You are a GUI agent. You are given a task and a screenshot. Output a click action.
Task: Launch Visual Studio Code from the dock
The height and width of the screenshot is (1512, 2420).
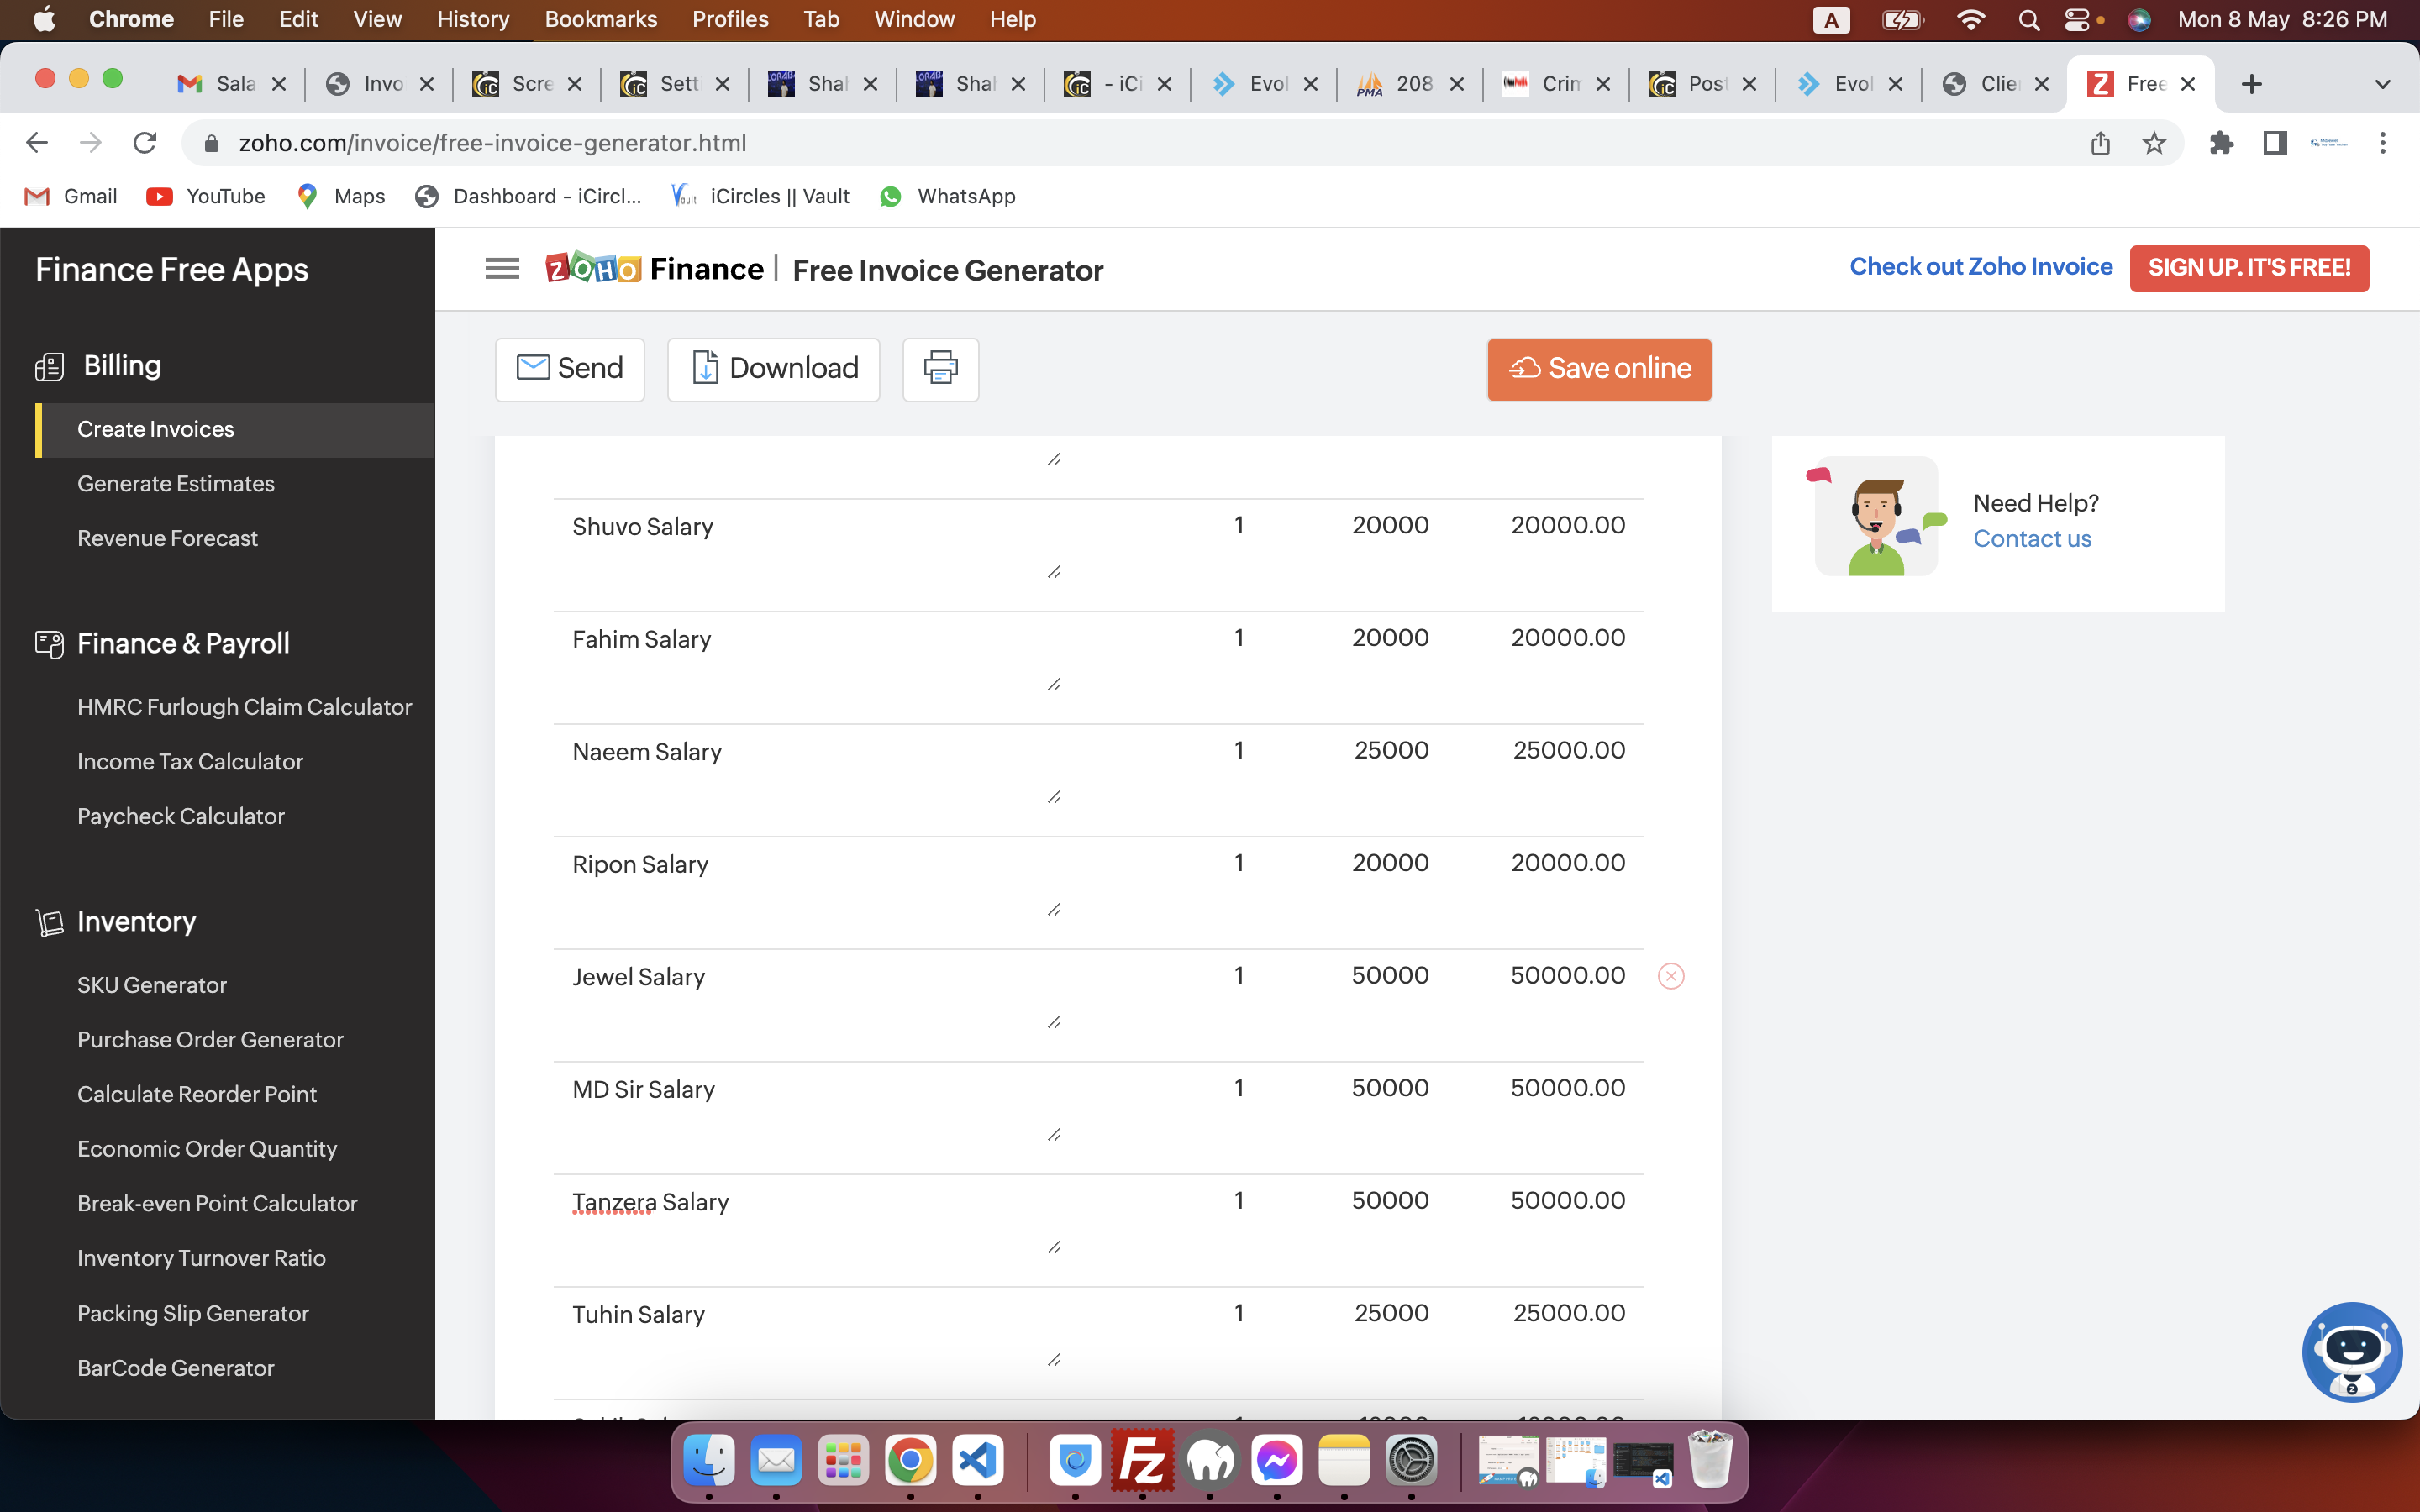(977, 1460)
